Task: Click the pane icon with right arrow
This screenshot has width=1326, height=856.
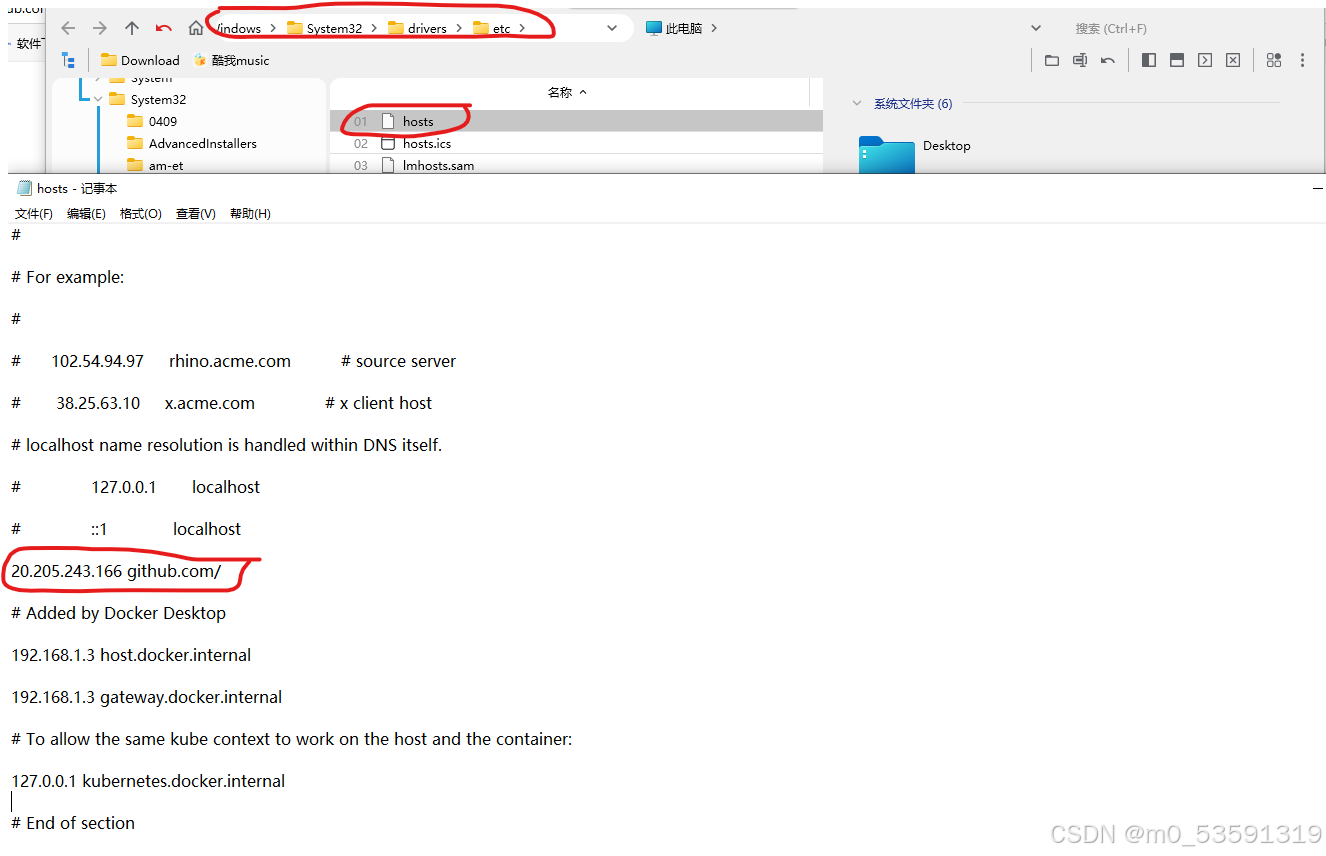Action: point(1205,60)
